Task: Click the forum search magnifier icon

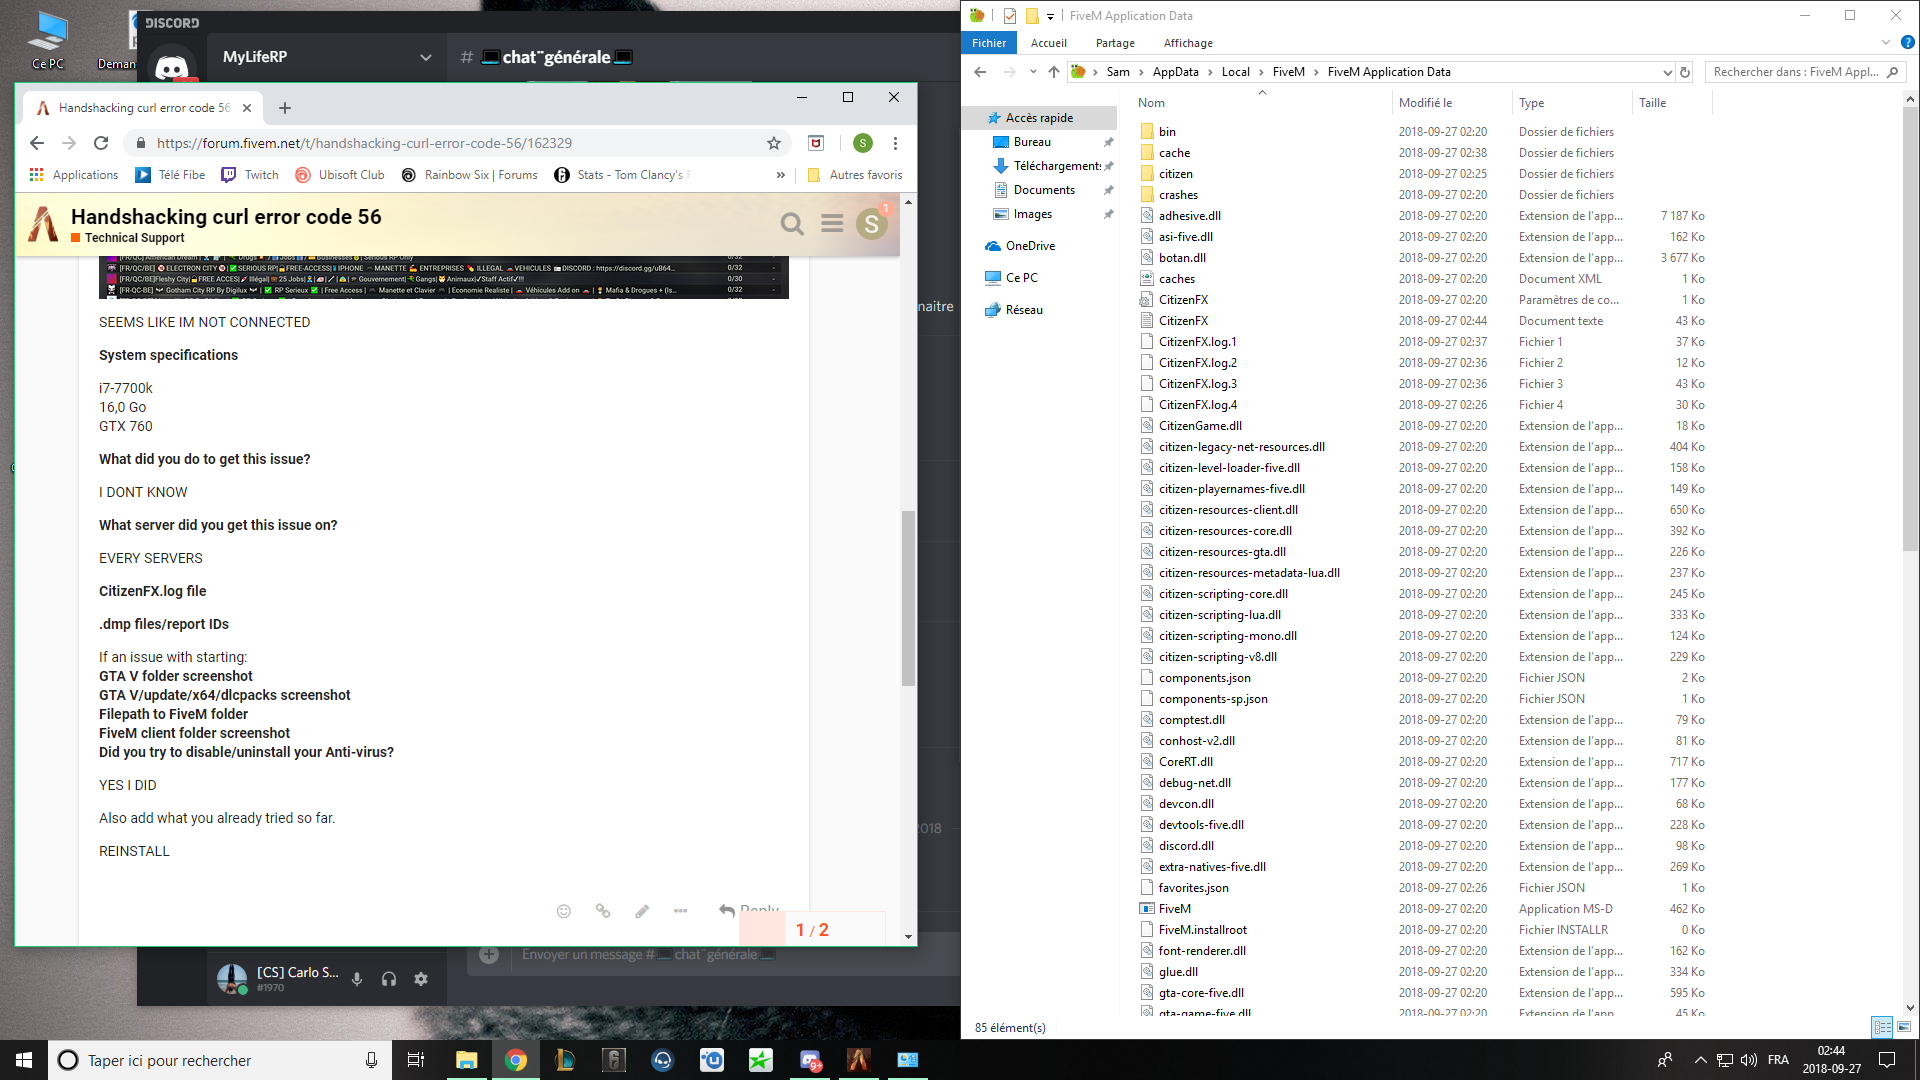Action: pyautogui.click(x=792, y=224)
